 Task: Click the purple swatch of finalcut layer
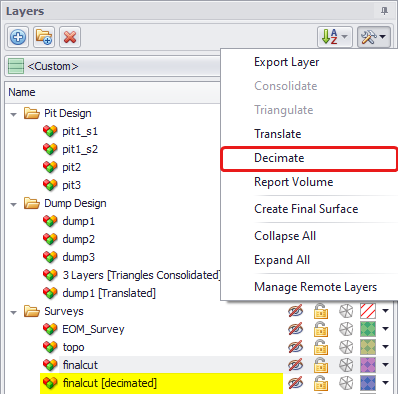368,365
